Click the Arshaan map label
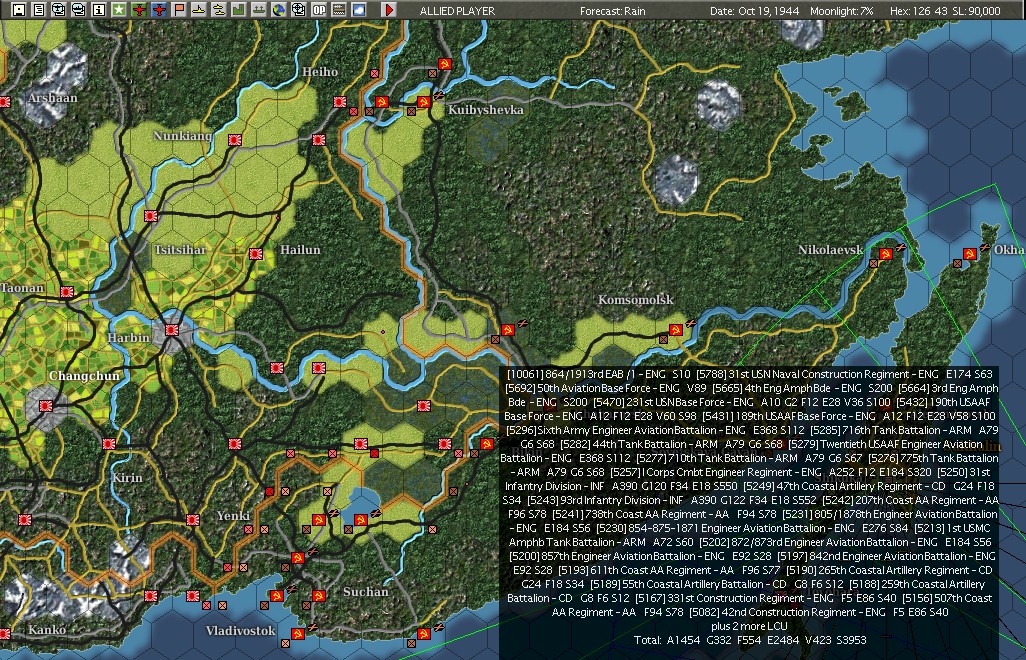The image size is (1026, 660). click(x=52, y=98)
